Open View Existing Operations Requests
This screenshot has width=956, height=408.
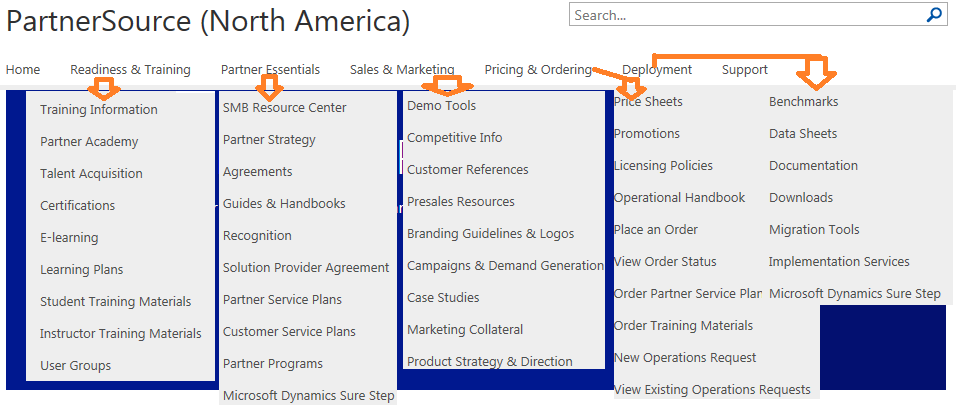[x=712, y=389]
